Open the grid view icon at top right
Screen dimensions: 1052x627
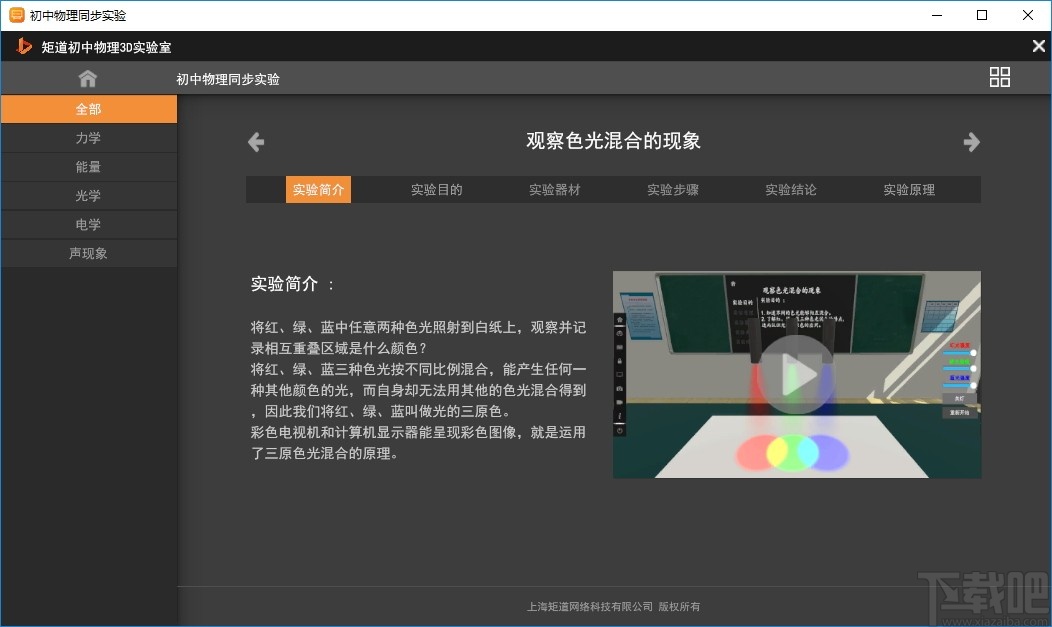(999, 77)
